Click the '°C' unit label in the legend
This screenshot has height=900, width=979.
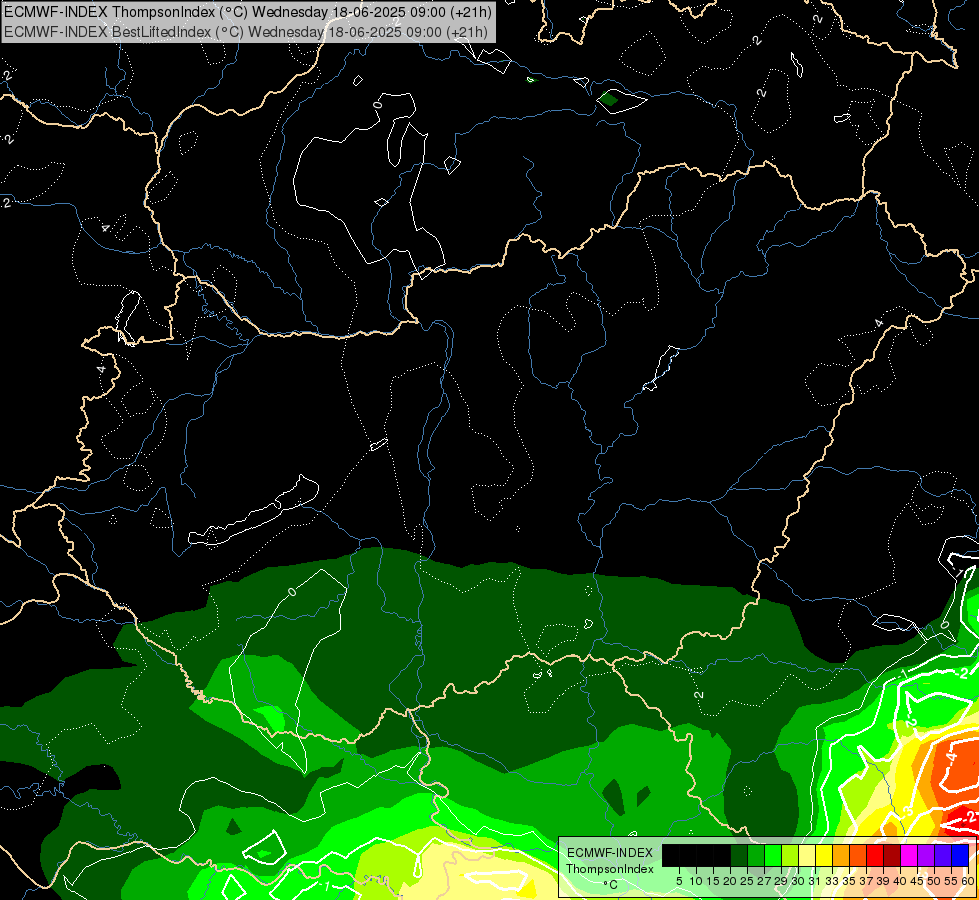(x=611, y=884)
